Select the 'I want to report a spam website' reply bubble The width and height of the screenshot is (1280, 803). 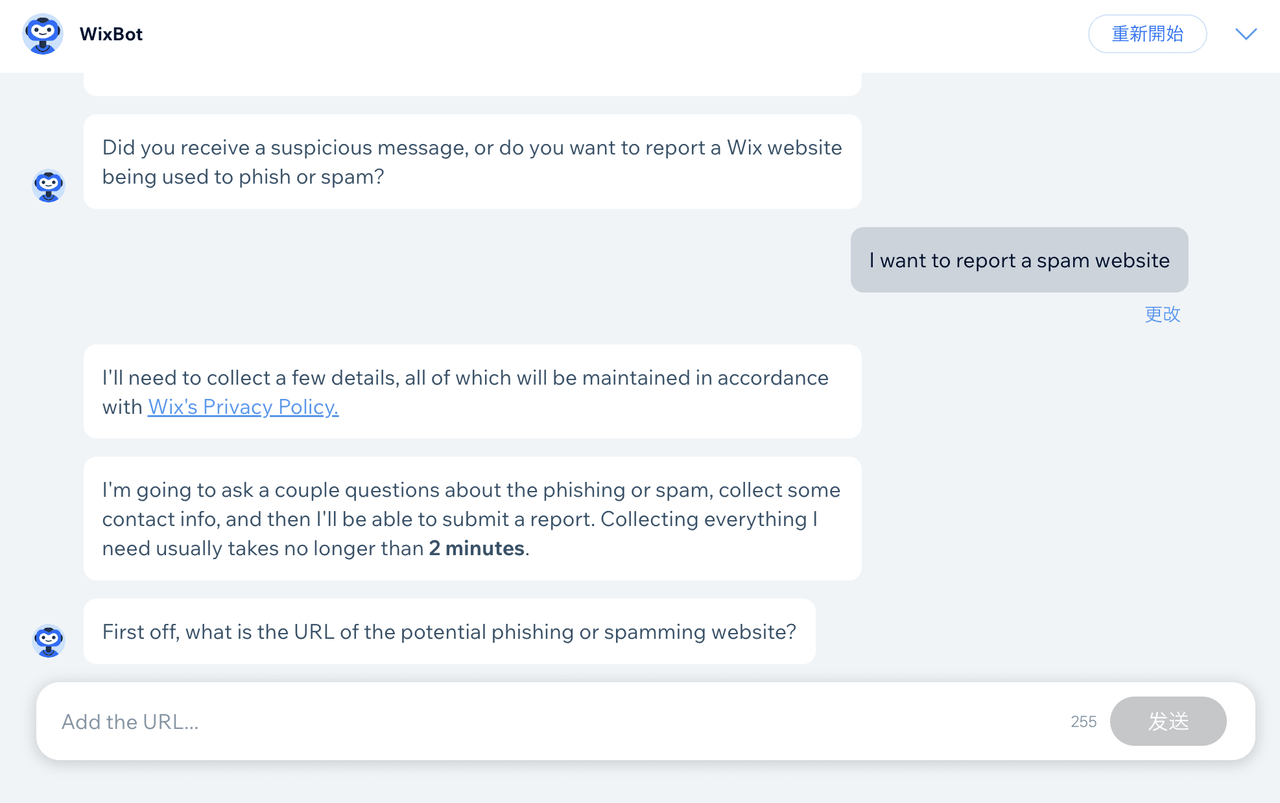tap(1019, 260)
